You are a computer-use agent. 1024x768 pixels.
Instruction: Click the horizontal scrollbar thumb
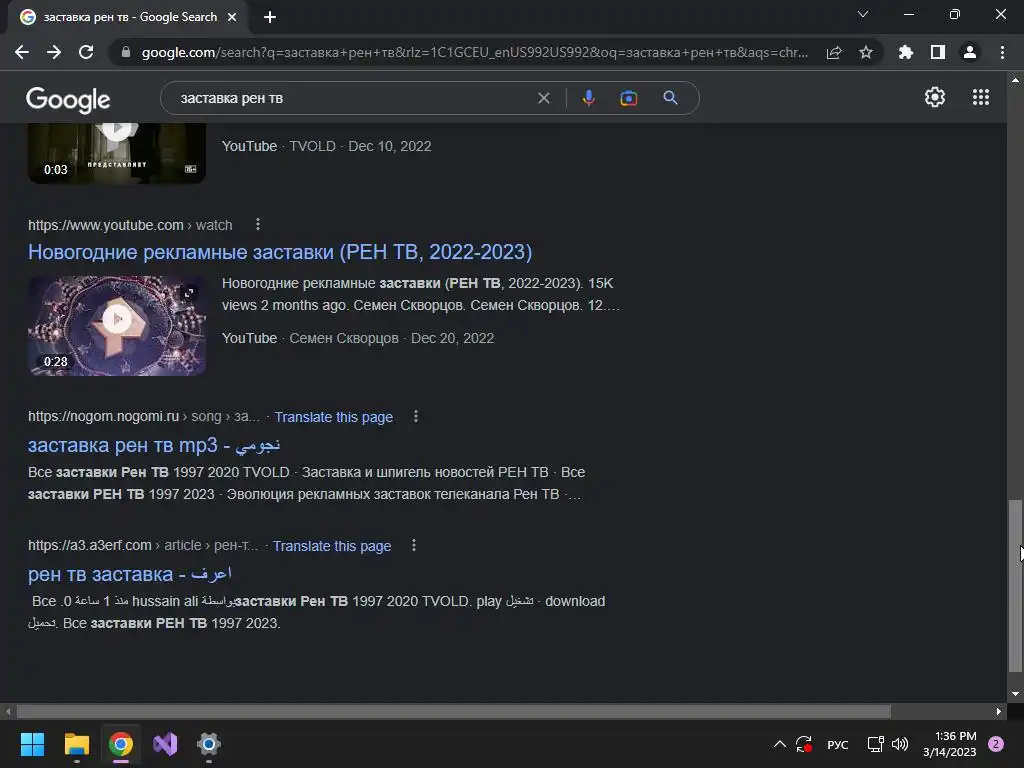point(453,711)
